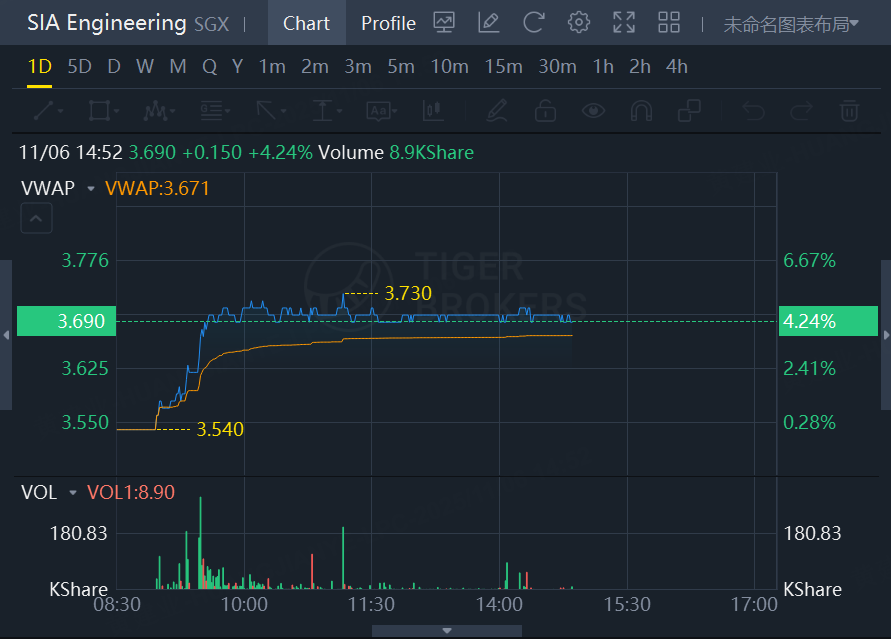Expand the right side panel handle
Image resolution: width=891 pixels, height=639 pixels.
click(886, 335)
